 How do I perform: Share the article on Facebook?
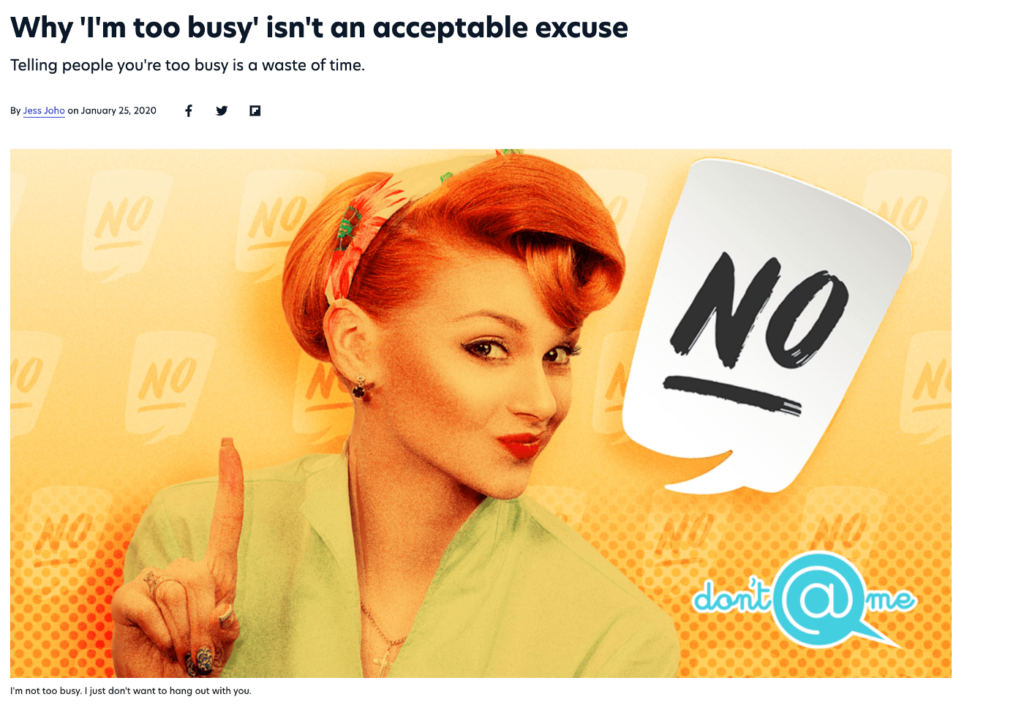click(x=188, y=111)
